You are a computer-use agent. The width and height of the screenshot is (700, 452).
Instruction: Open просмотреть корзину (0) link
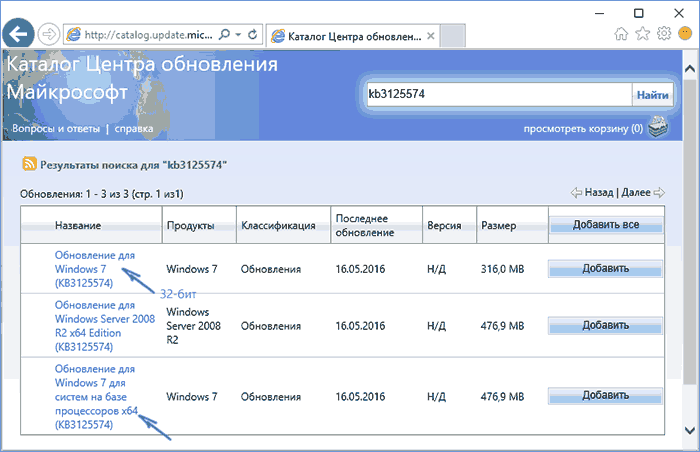pyautogui.click(x=583, y=129)
